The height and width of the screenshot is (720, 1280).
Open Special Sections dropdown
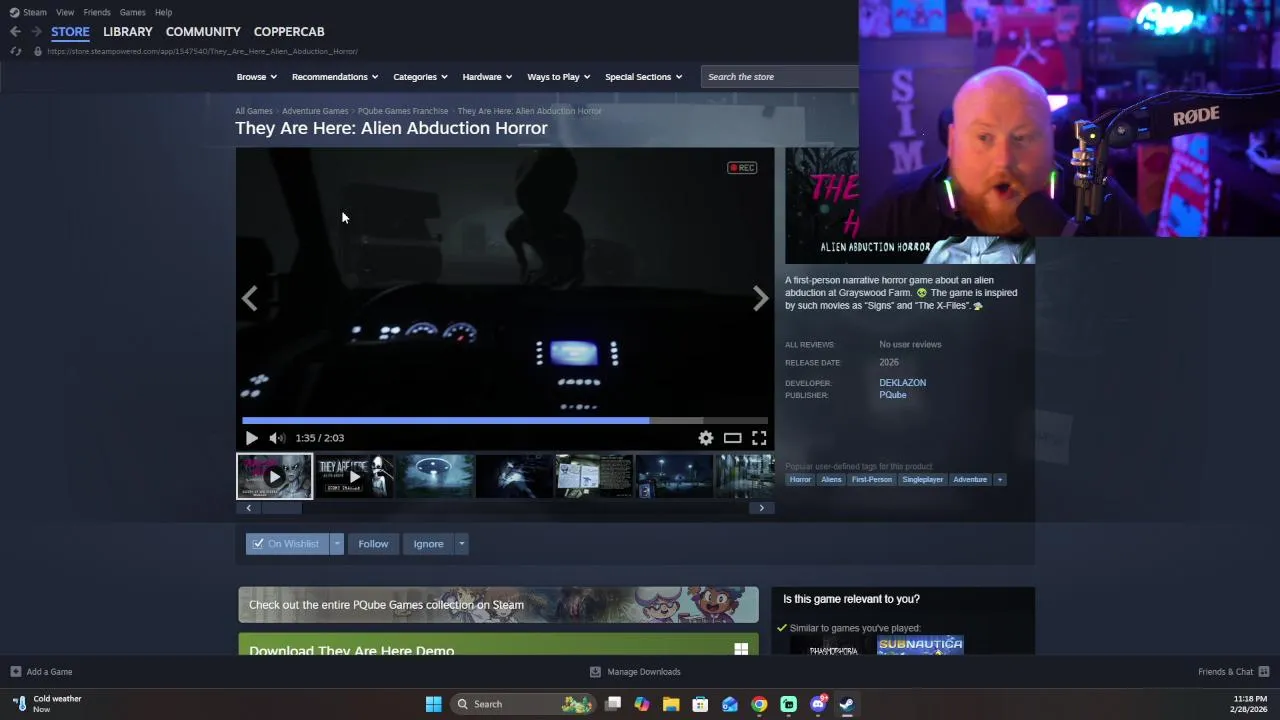coord(643,77)
